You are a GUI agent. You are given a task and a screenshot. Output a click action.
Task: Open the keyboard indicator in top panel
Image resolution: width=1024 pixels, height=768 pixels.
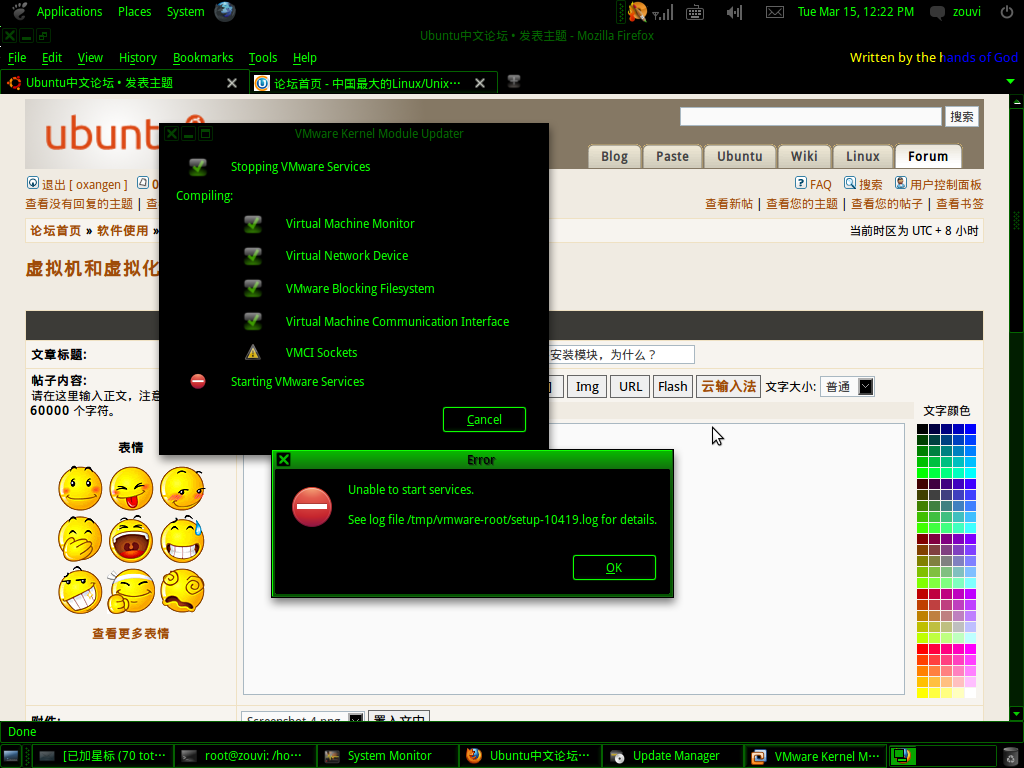[x=695, y=12]
